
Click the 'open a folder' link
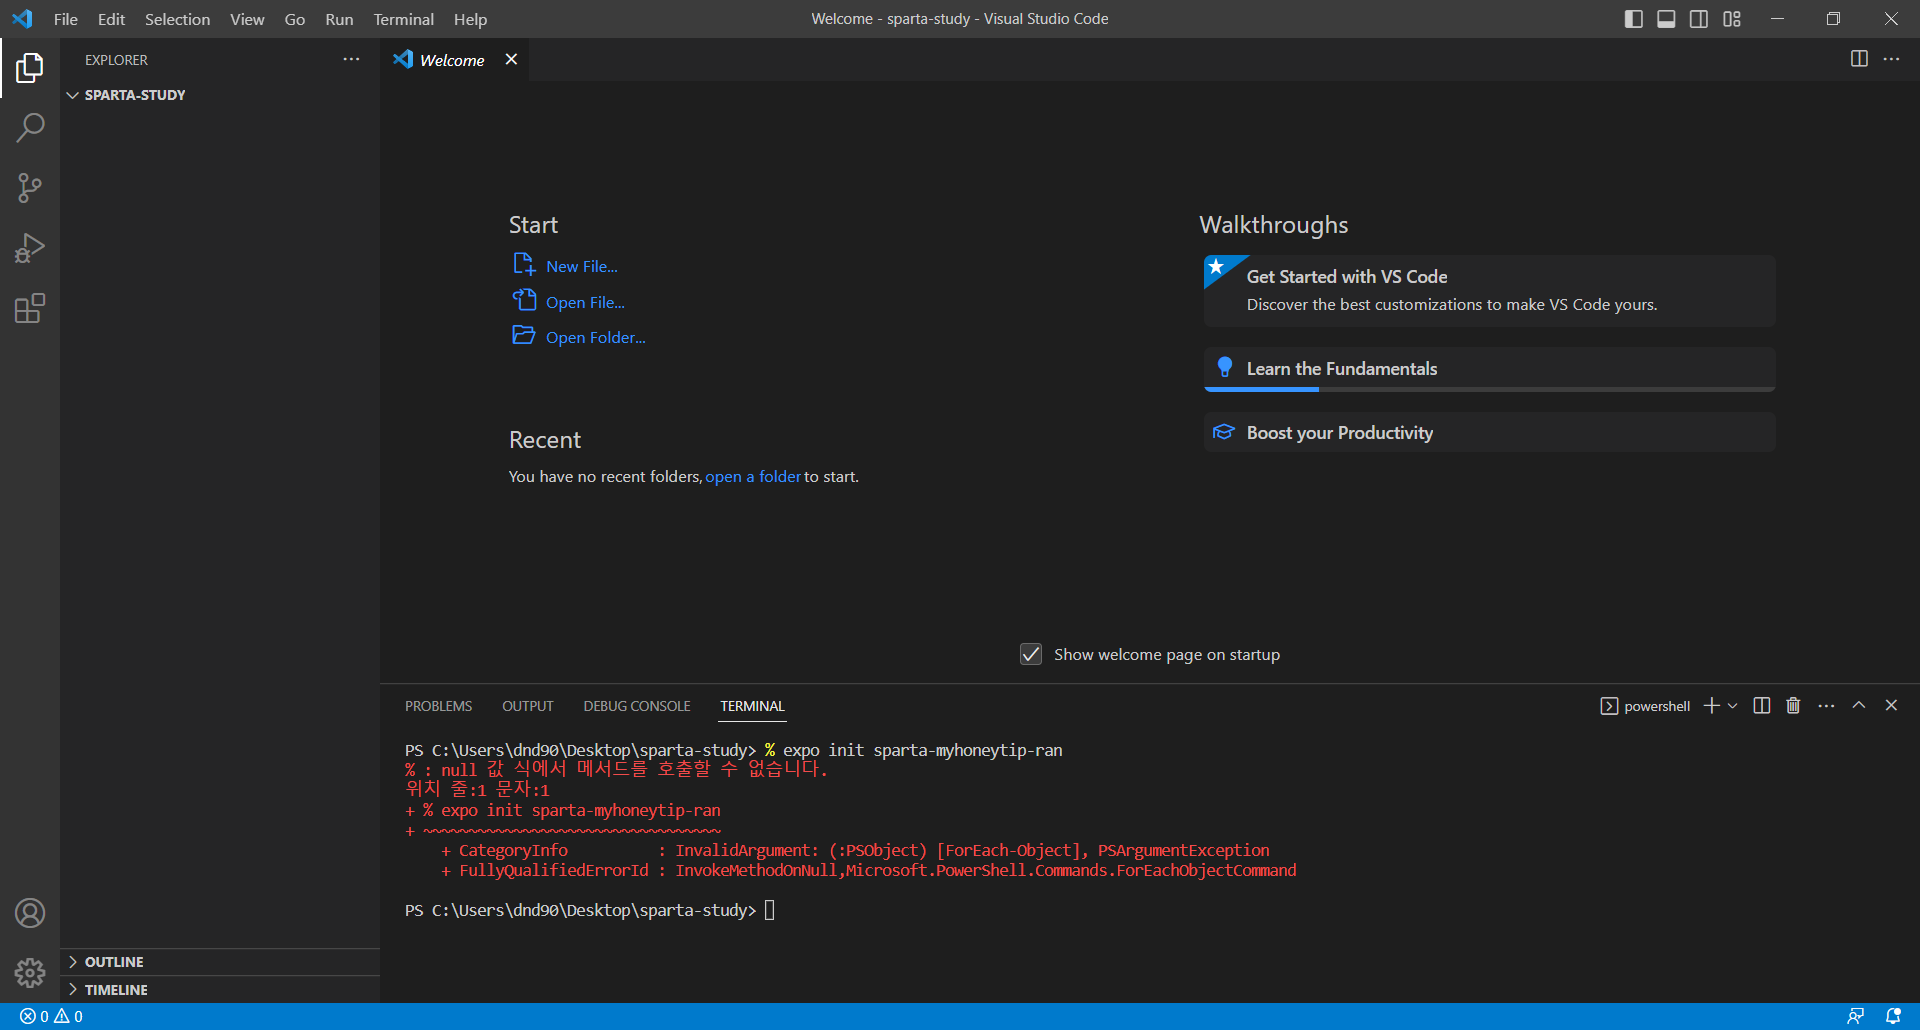[753, 476]
